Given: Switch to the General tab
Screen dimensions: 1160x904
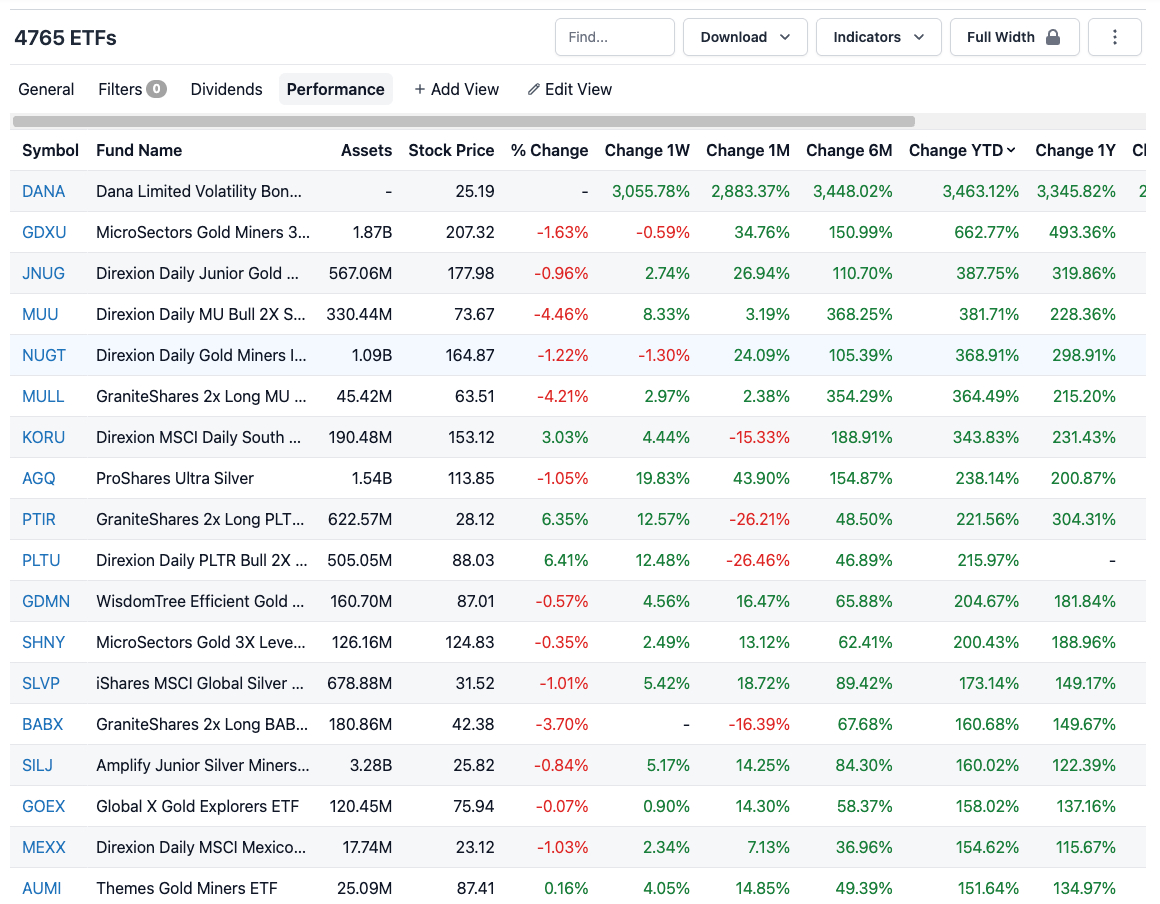Looking at the screenshot, I should pyautogui.click(x=46, y=89).
